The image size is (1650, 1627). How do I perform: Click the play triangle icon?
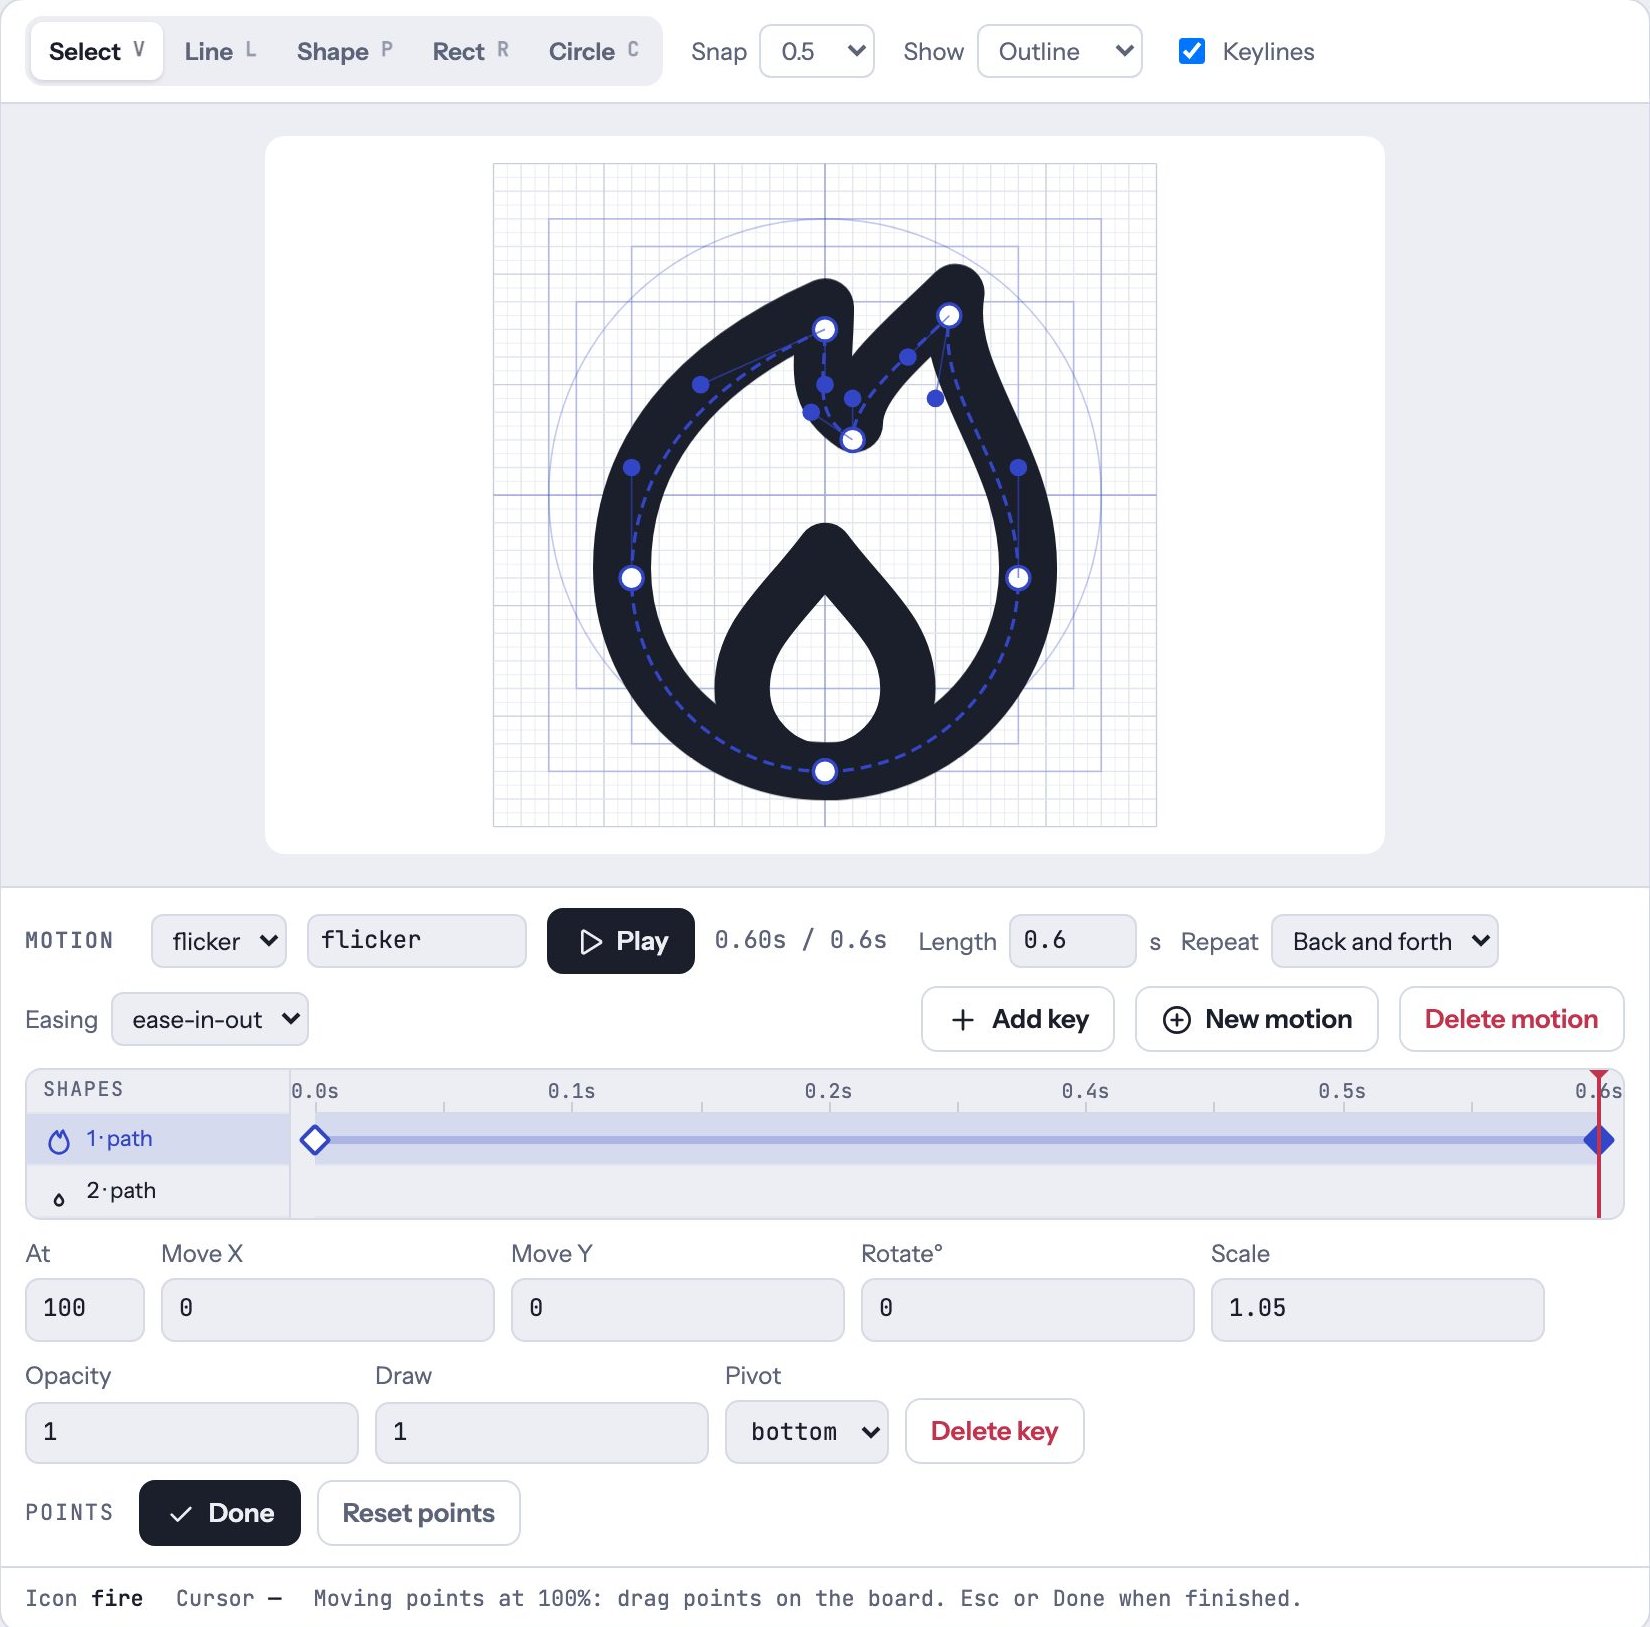[591, 941]
